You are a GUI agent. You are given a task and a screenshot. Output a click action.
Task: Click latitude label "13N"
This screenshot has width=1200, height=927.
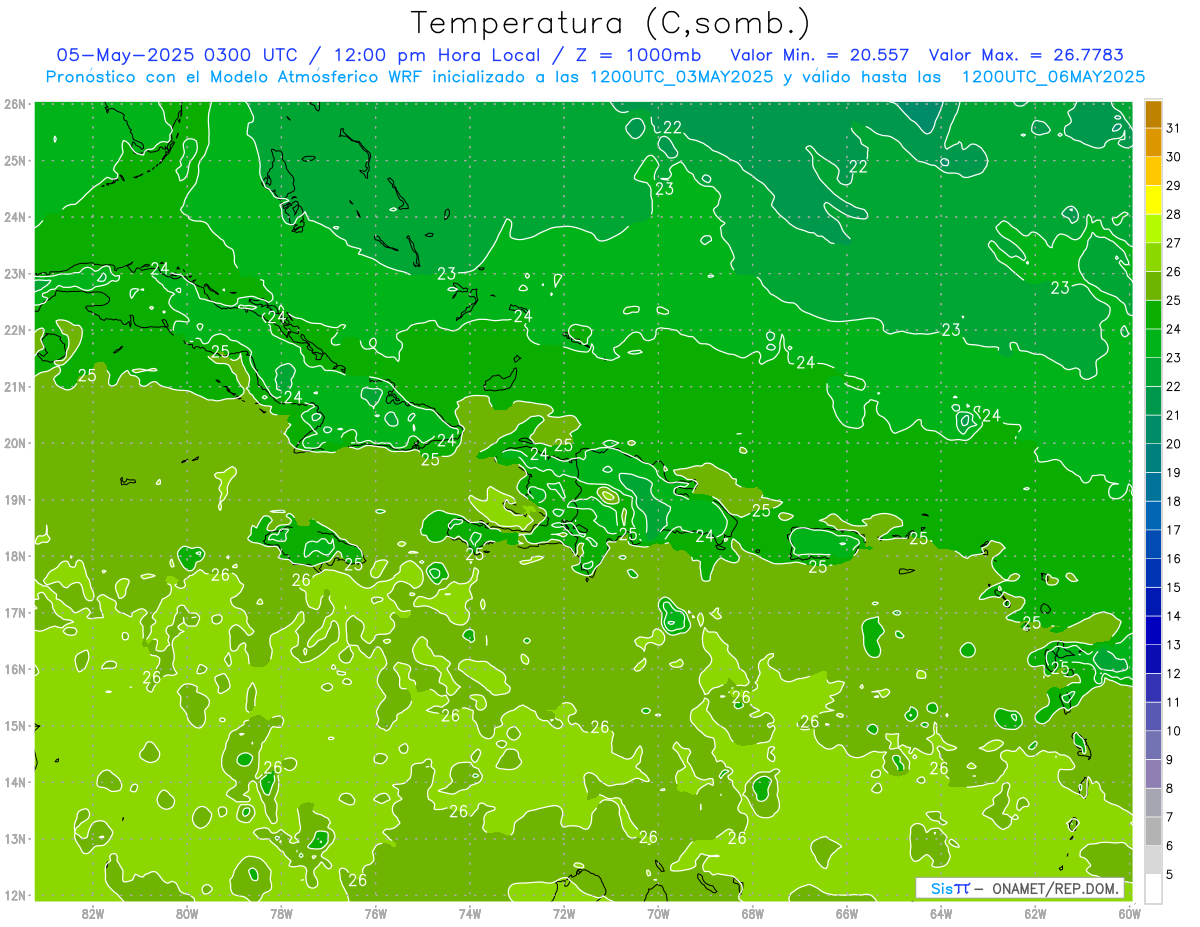point(15,838)
